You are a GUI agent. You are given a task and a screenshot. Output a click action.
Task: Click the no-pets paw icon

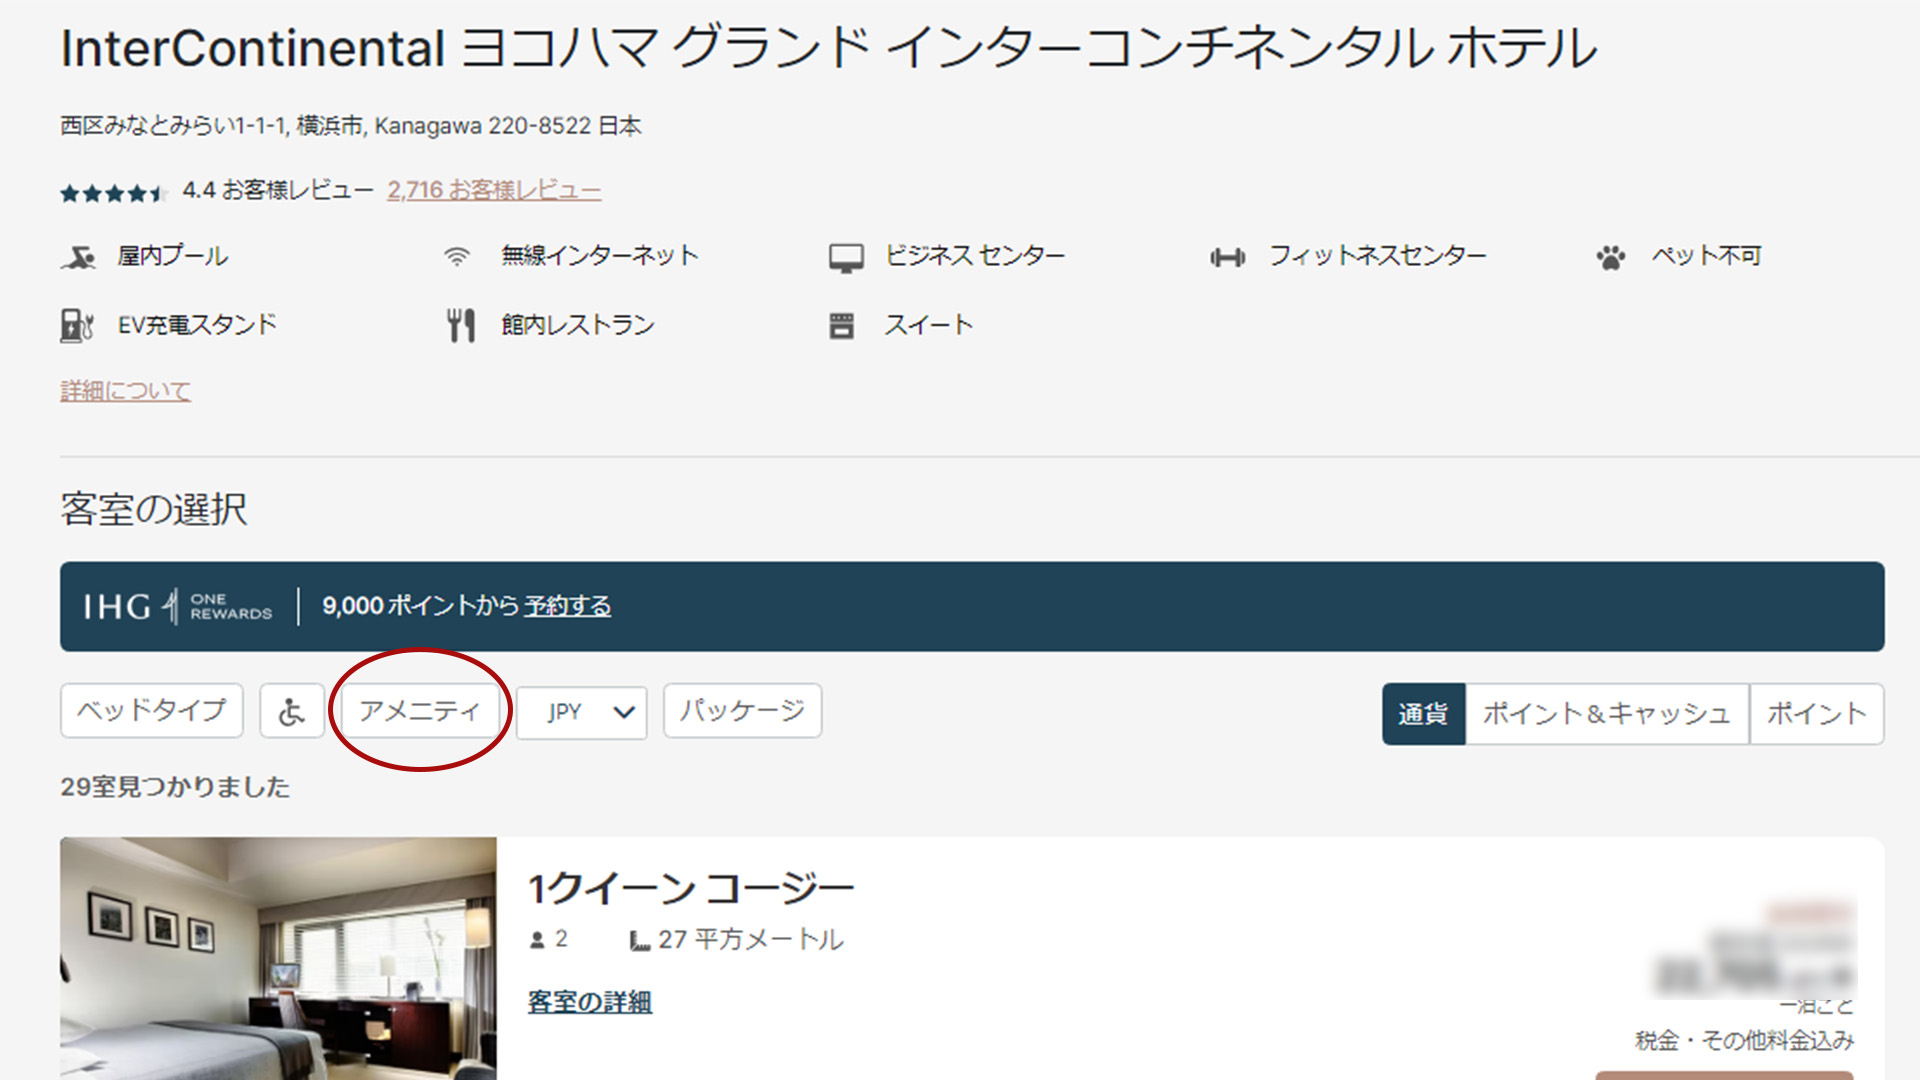point(1610,258)
